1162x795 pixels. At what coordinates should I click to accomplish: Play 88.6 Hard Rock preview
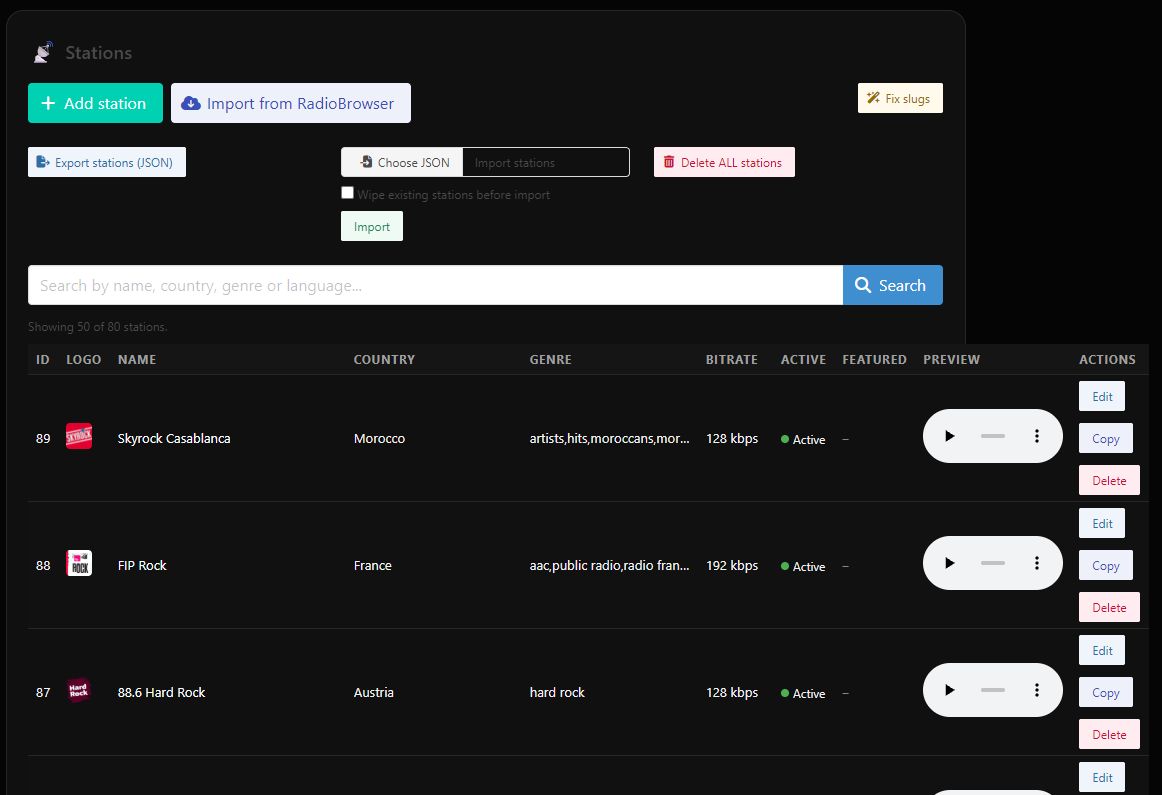click(x=949, y=690)
